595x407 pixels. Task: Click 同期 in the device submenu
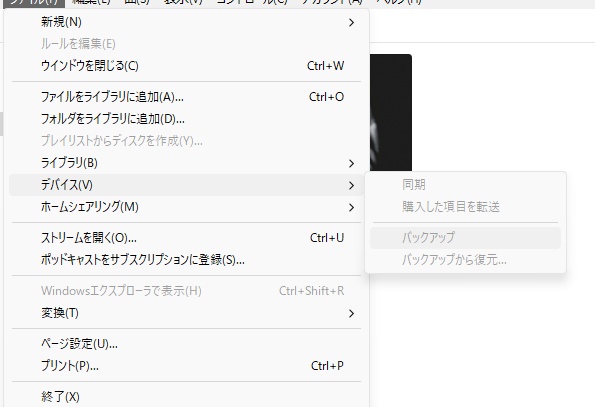tap(465, 185)
